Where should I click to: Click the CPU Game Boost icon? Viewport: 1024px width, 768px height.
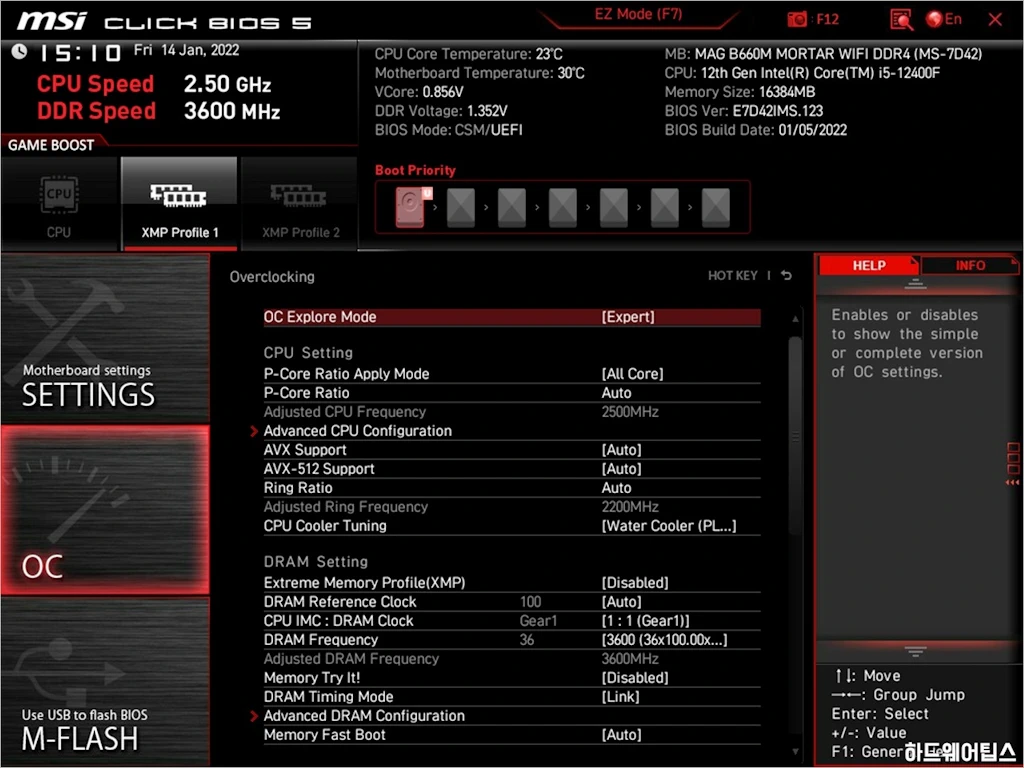click(x=59, y=195)
